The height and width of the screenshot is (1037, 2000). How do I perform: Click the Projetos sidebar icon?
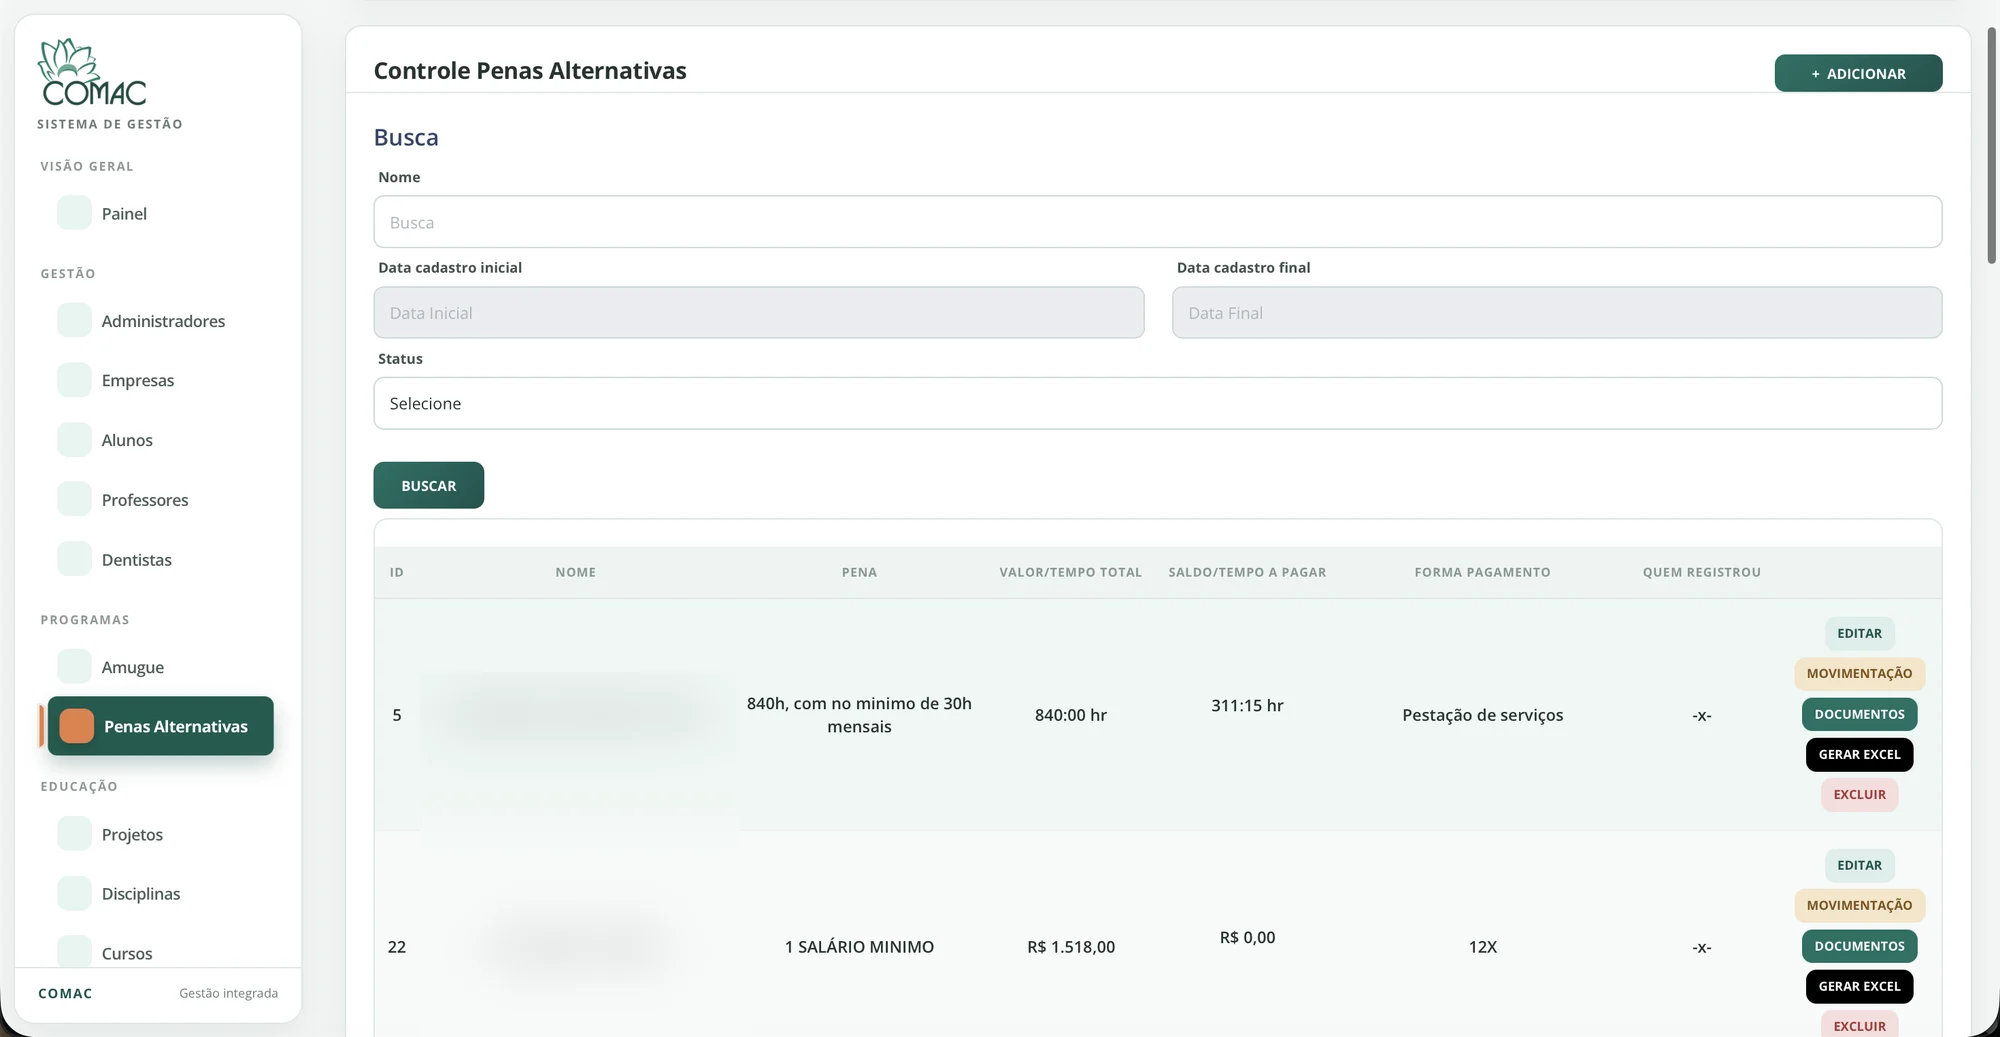click(x=74, y=833)
